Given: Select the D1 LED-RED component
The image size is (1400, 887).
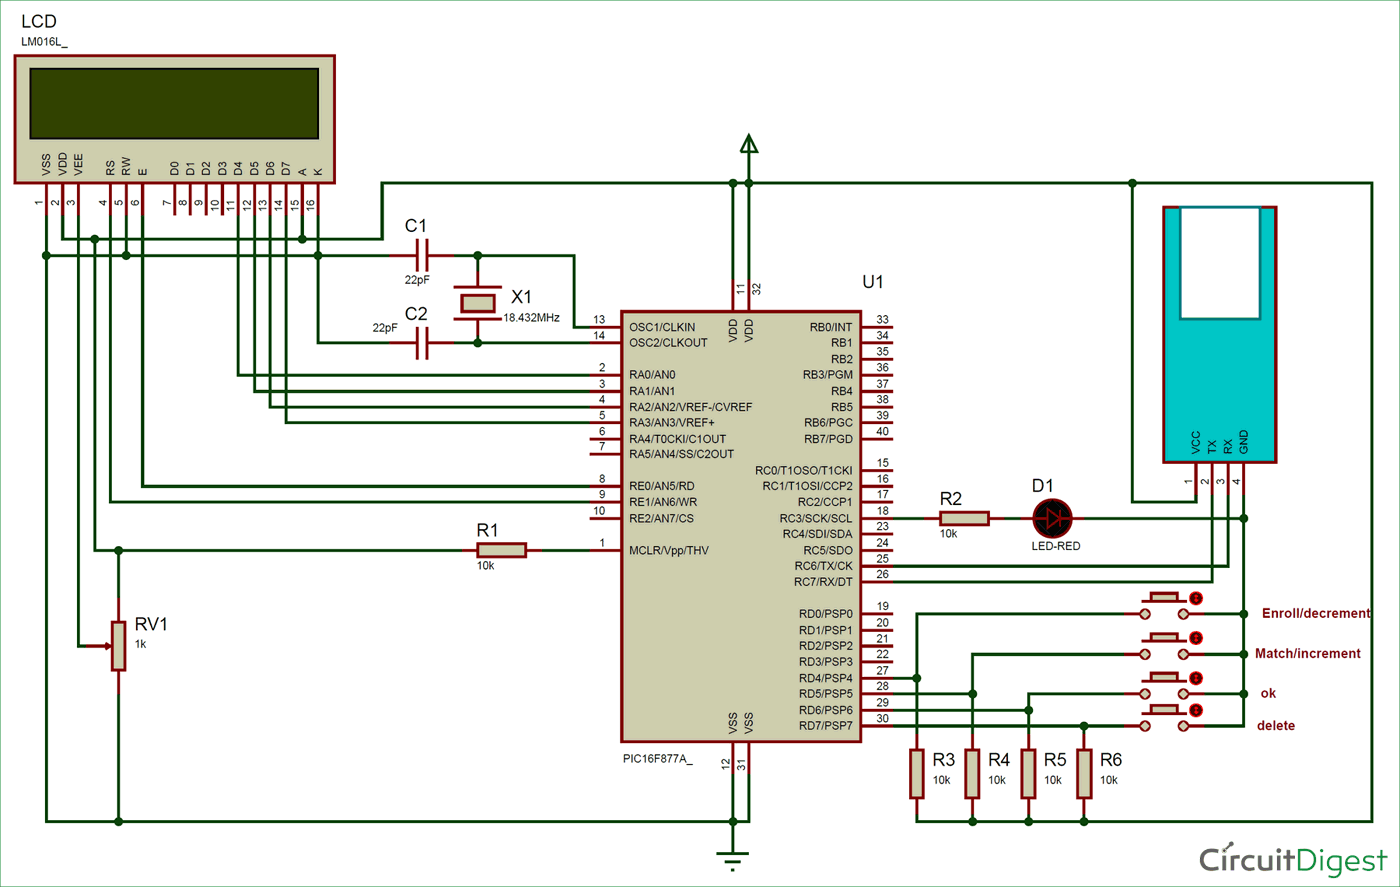Looking at the screenshot, I should click(1054, 518).
